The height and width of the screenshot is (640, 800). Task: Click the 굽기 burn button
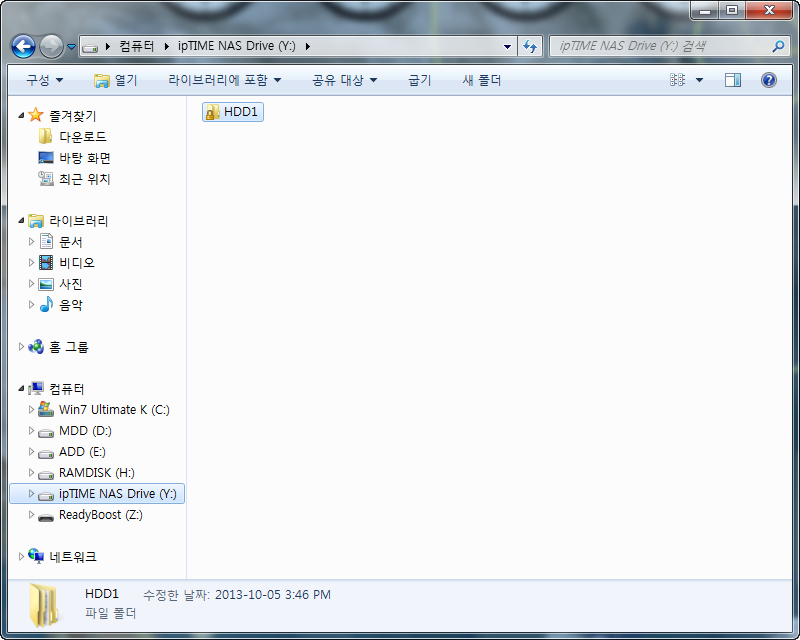click(x=419, y=80)
